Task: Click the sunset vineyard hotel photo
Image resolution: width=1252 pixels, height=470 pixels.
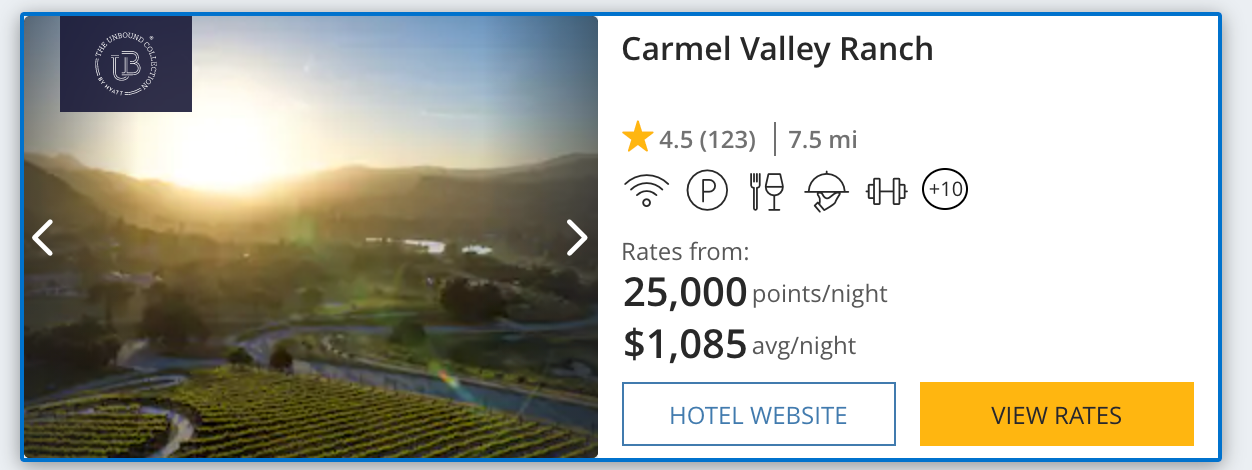Action: coord(310,300)
